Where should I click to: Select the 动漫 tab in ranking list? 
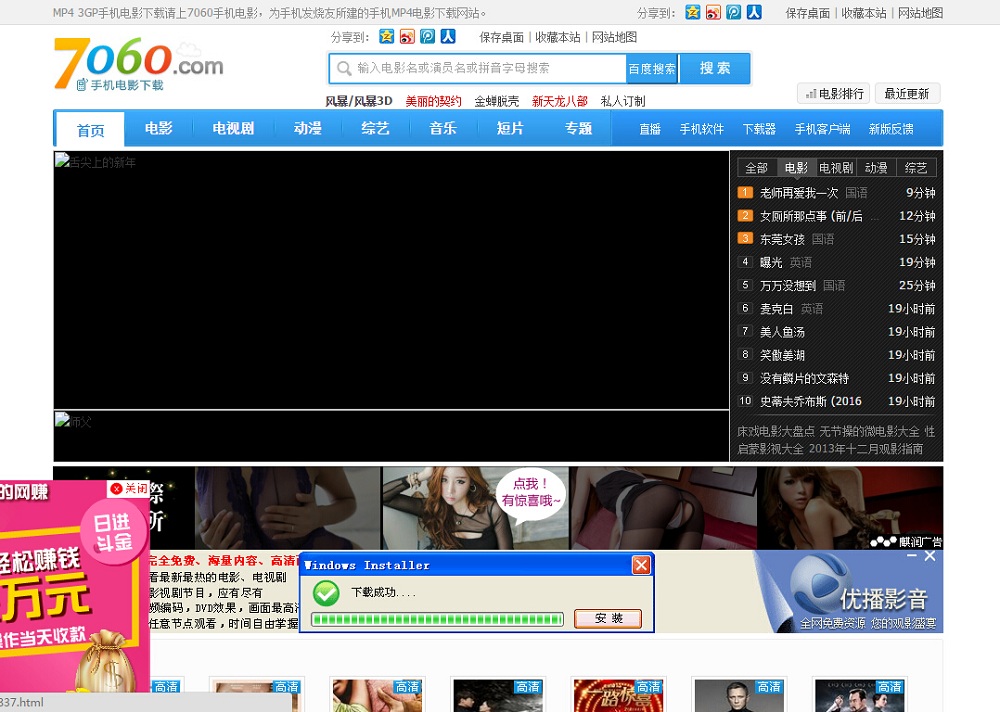click(x=876, y=168)
